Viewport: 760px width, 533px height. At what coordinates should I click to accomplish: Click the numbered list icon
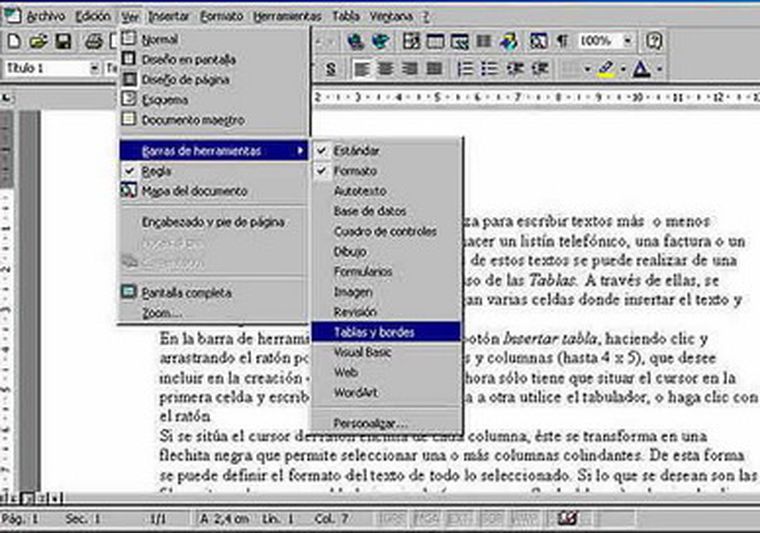[x=465, y=69]
